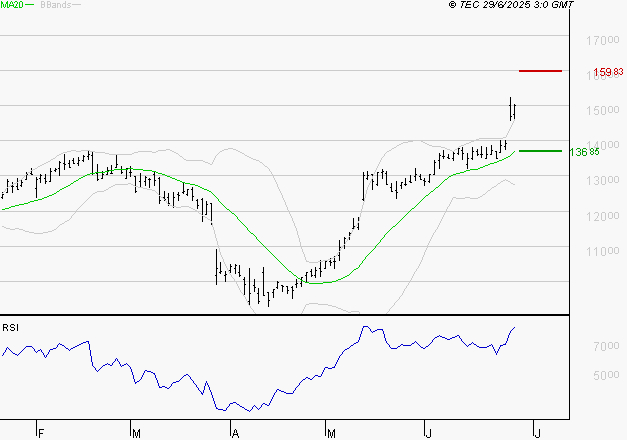The height and width of the screenshot is (440, 627).
Task: Click the 150.00 price axis label
Action: click(x=603, y=110)
